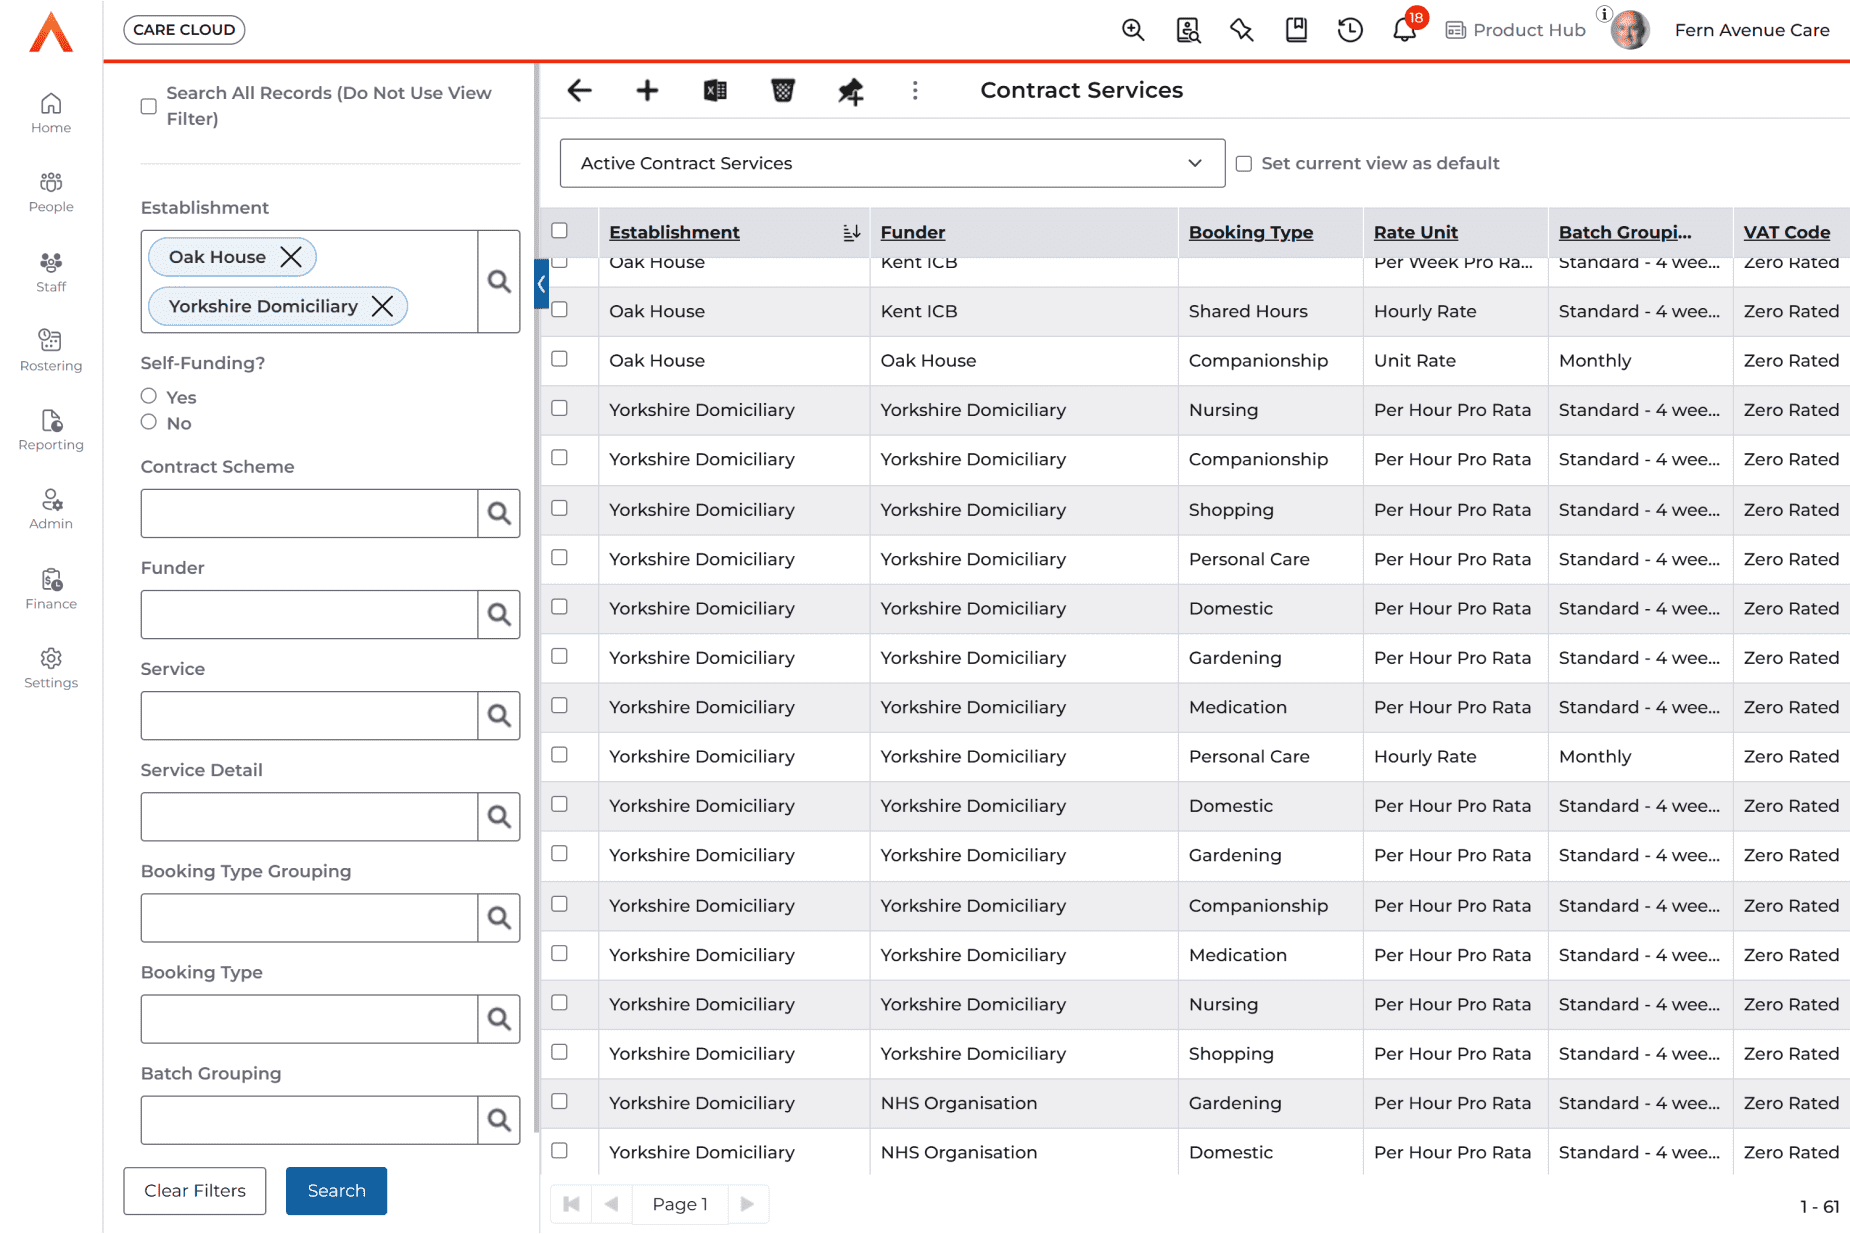Screen dimensions: 1850x1234
Task: Collapse the filter panel with side chevron
Action: click(541, 284)
